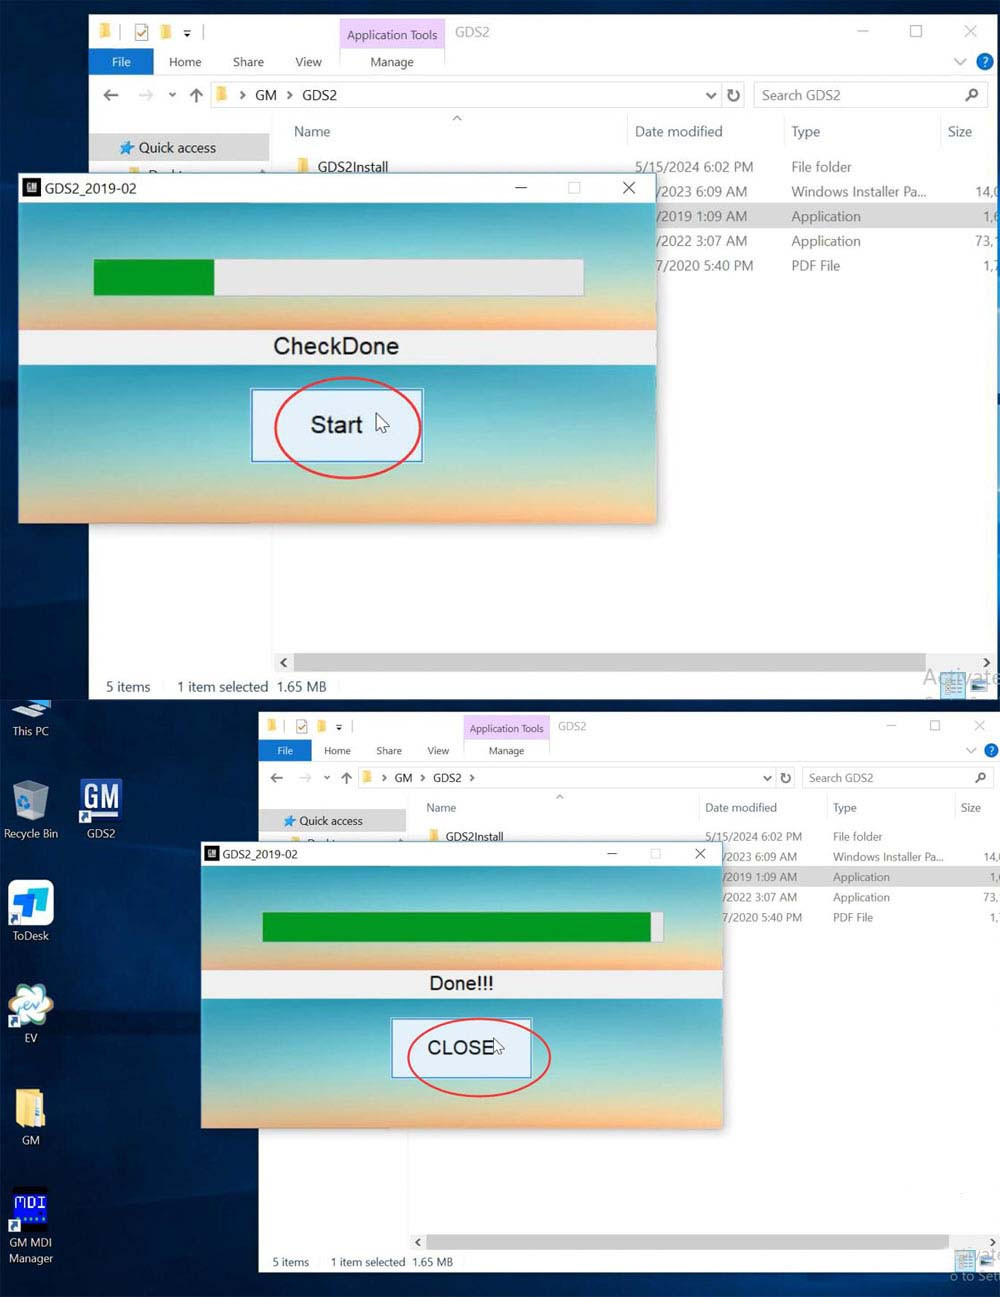Click the blue help icon in the upper Explorer window
Screen dimensions: 1000x1297
pos(984,61)
